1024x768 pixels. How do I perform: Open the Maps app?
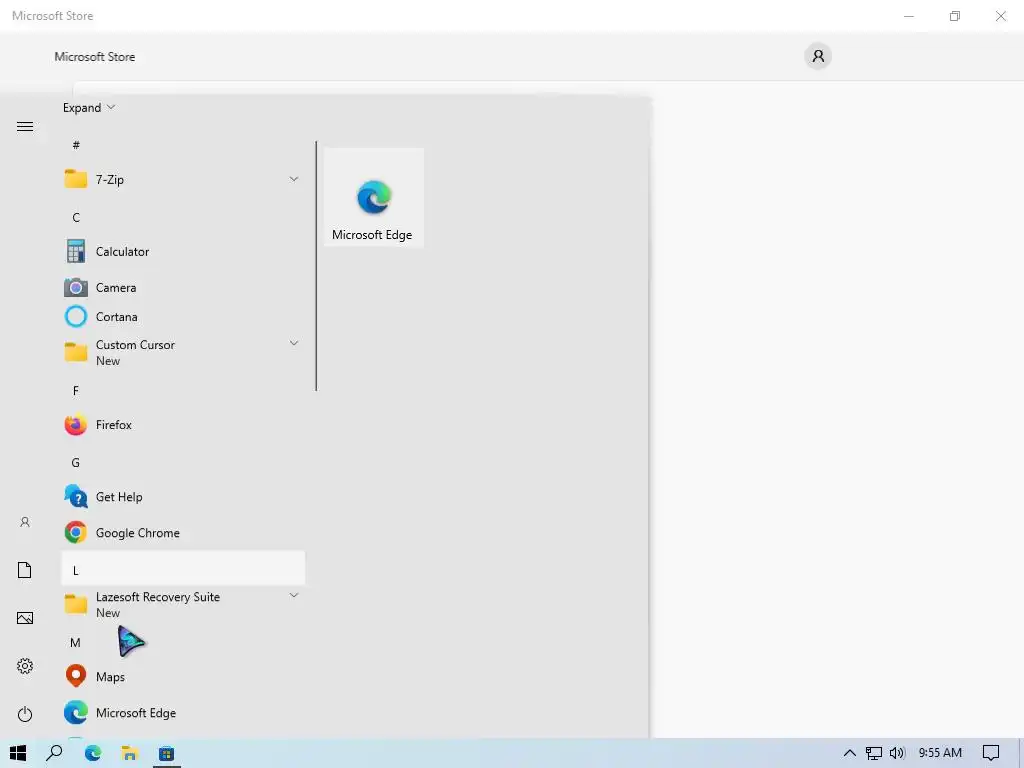pos(183,677)
